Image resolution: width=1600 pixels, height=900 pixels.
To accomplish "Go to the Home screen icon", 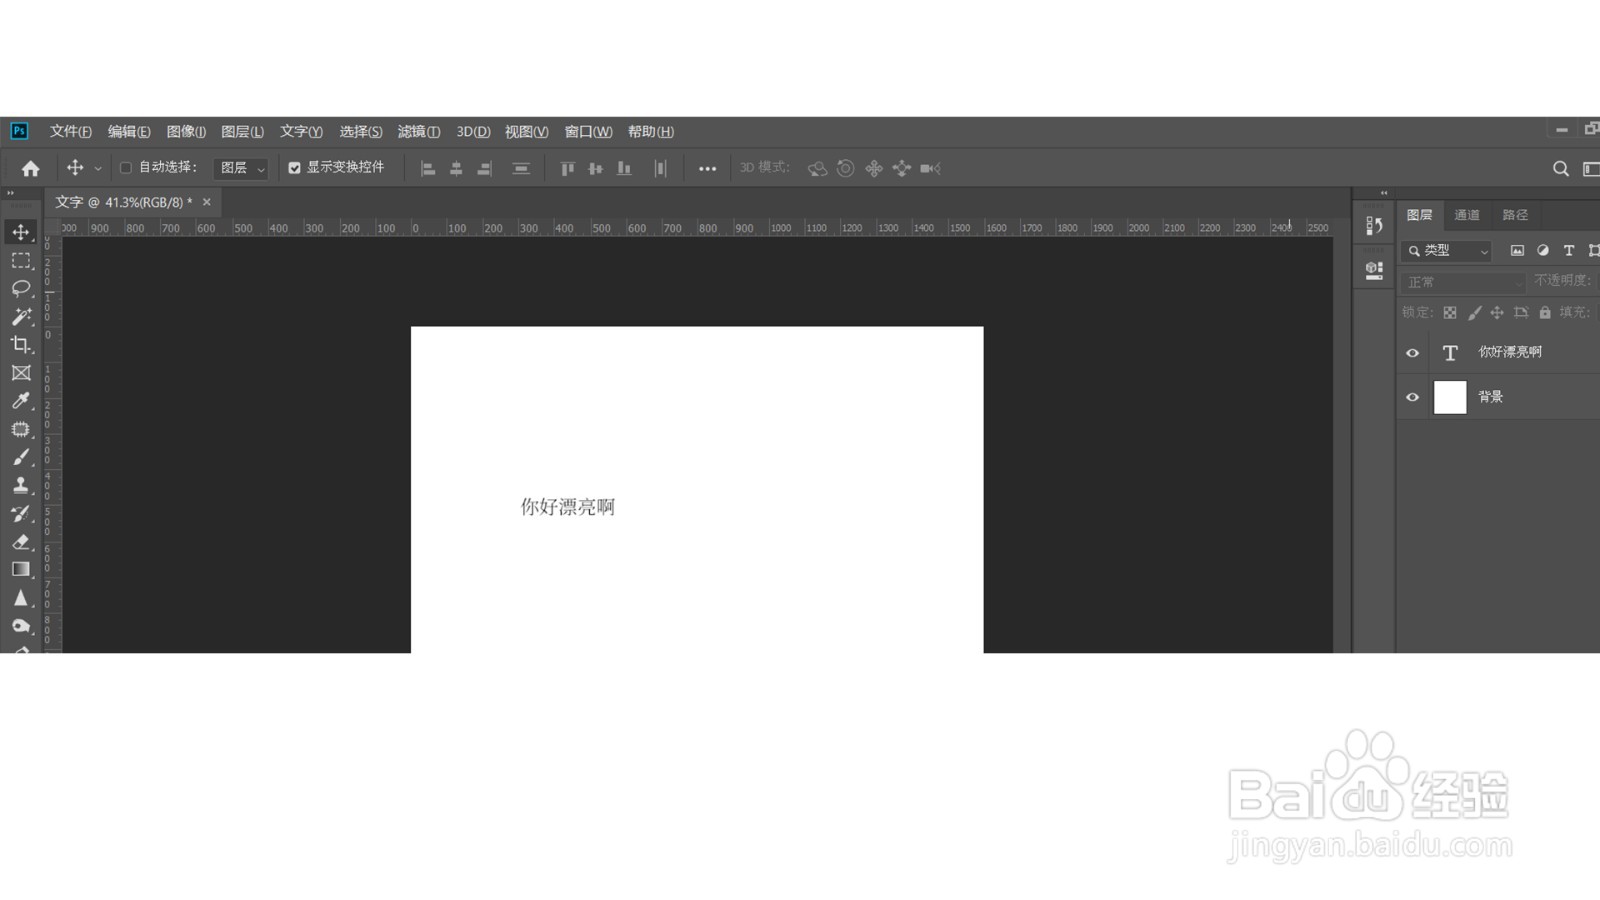I will tap(31, 168).
